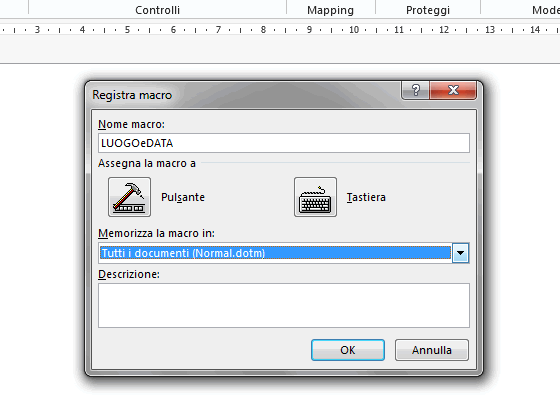Viewport: 560px width, 400px height.
Task: Click the Pulsante label text
Action: 183,197
